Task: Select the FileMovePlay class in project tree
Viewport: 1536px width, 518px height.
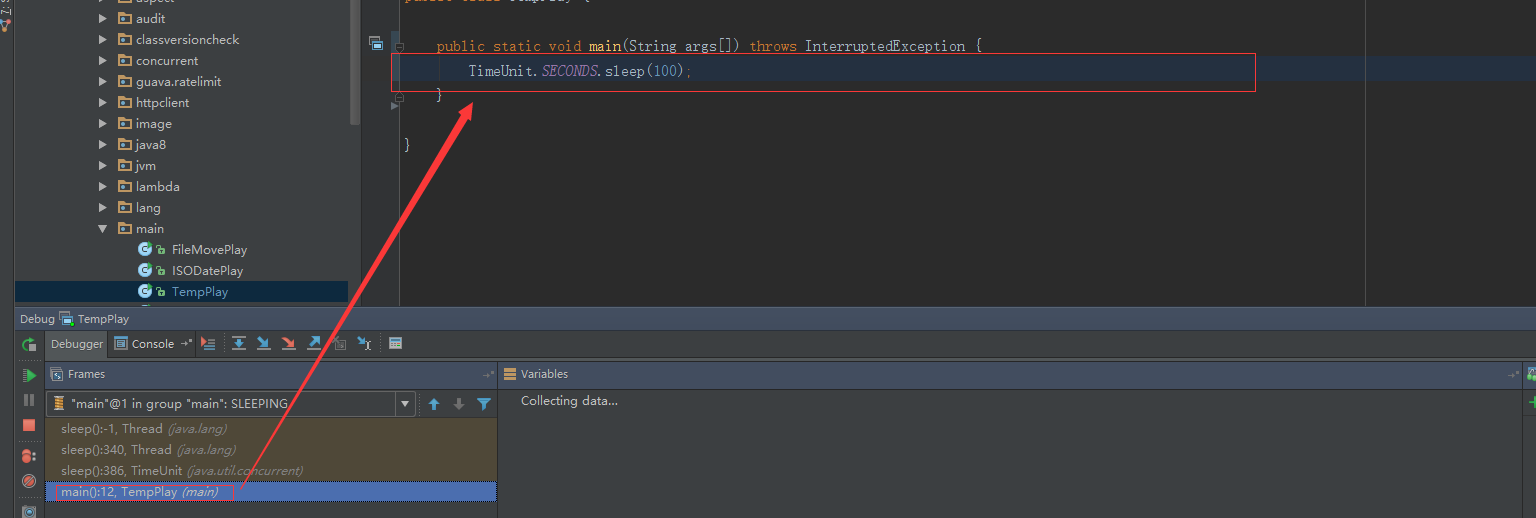Action: [209, 250]
